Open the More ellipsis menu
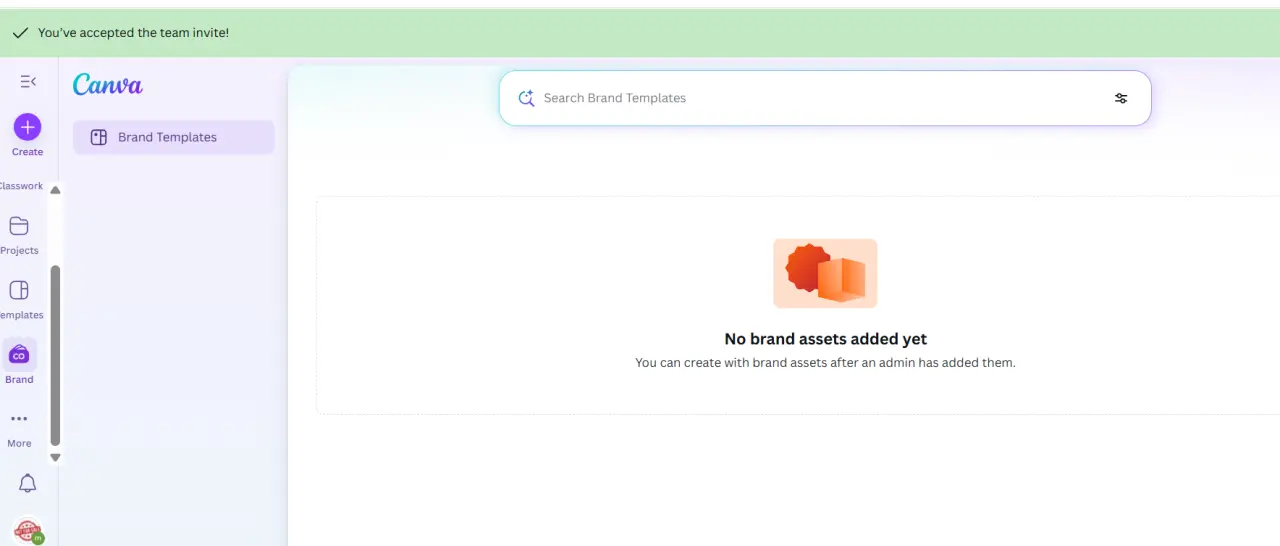Image resolution: width=1280 pixels, height=546 pixels. (x=19, y=419)
